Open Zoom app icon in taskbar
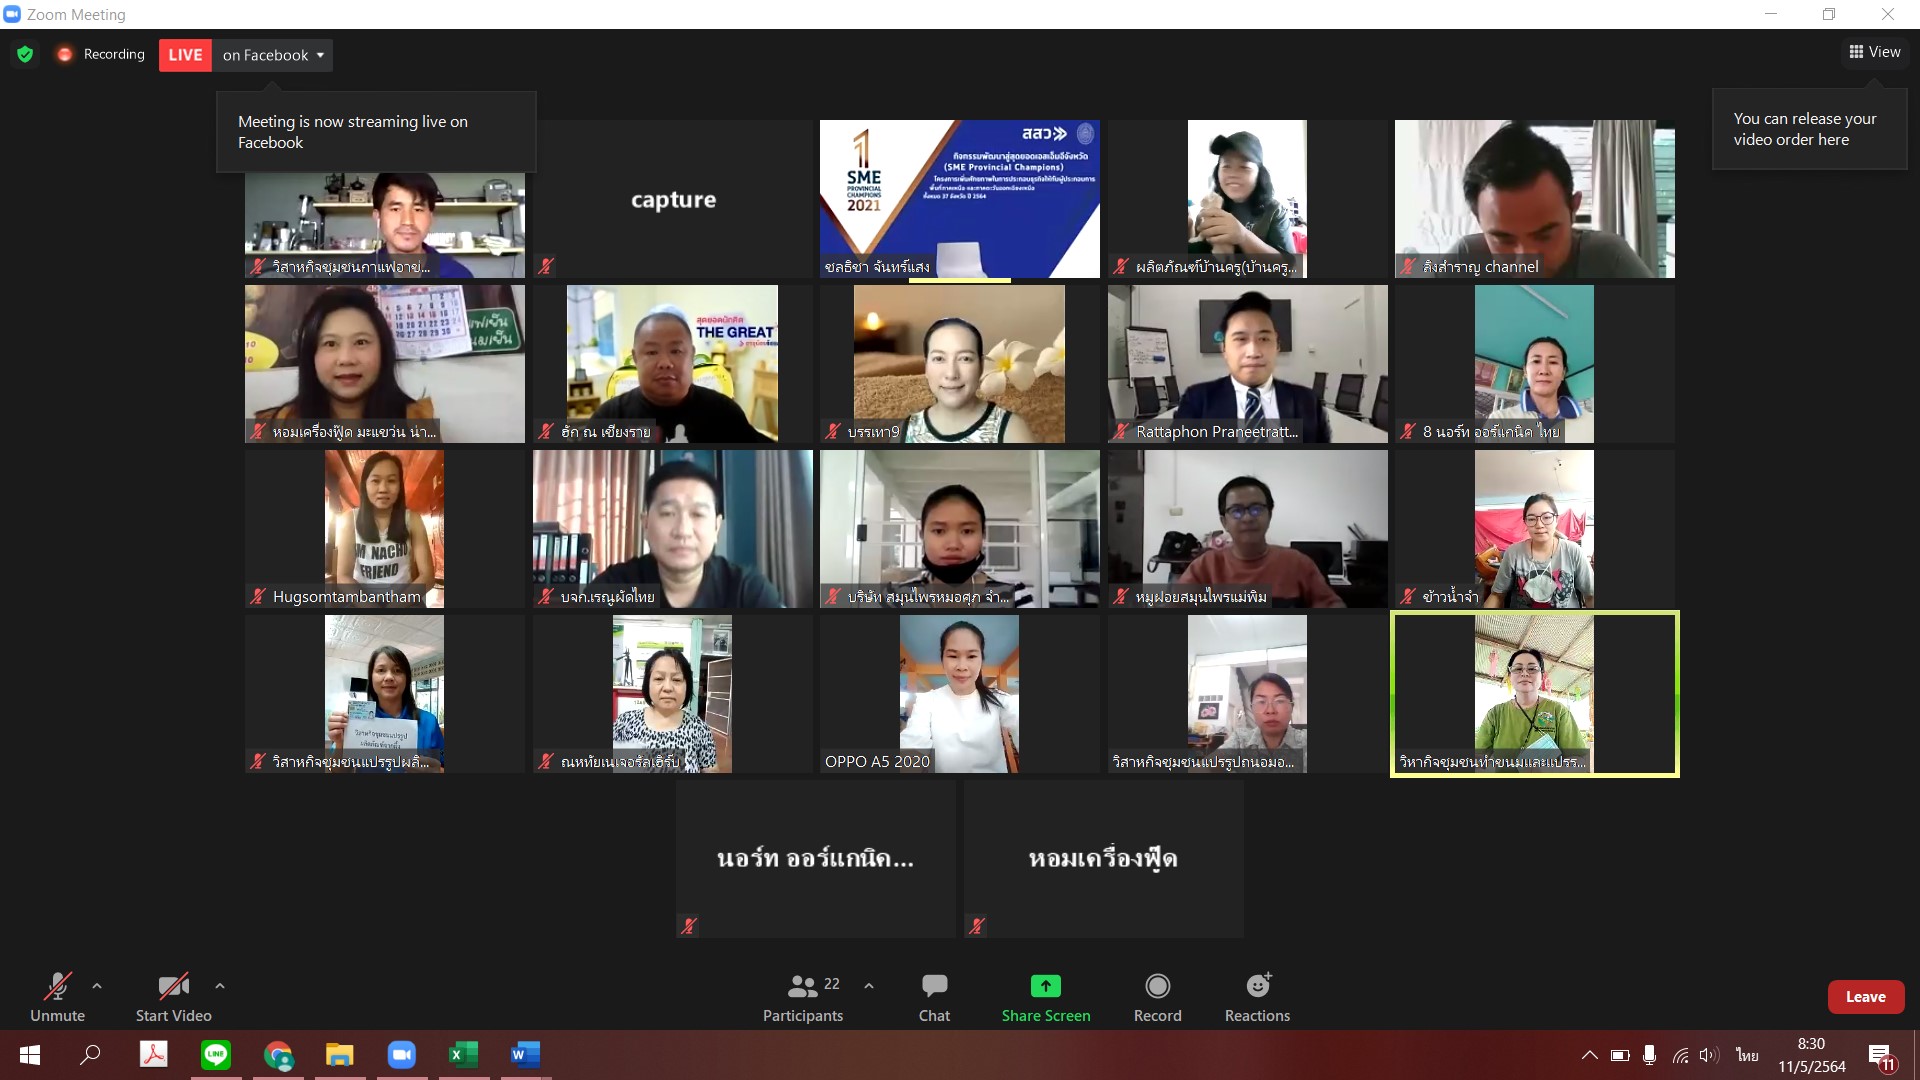This screenshot has width=1920, height=1080. point(401,1054)
